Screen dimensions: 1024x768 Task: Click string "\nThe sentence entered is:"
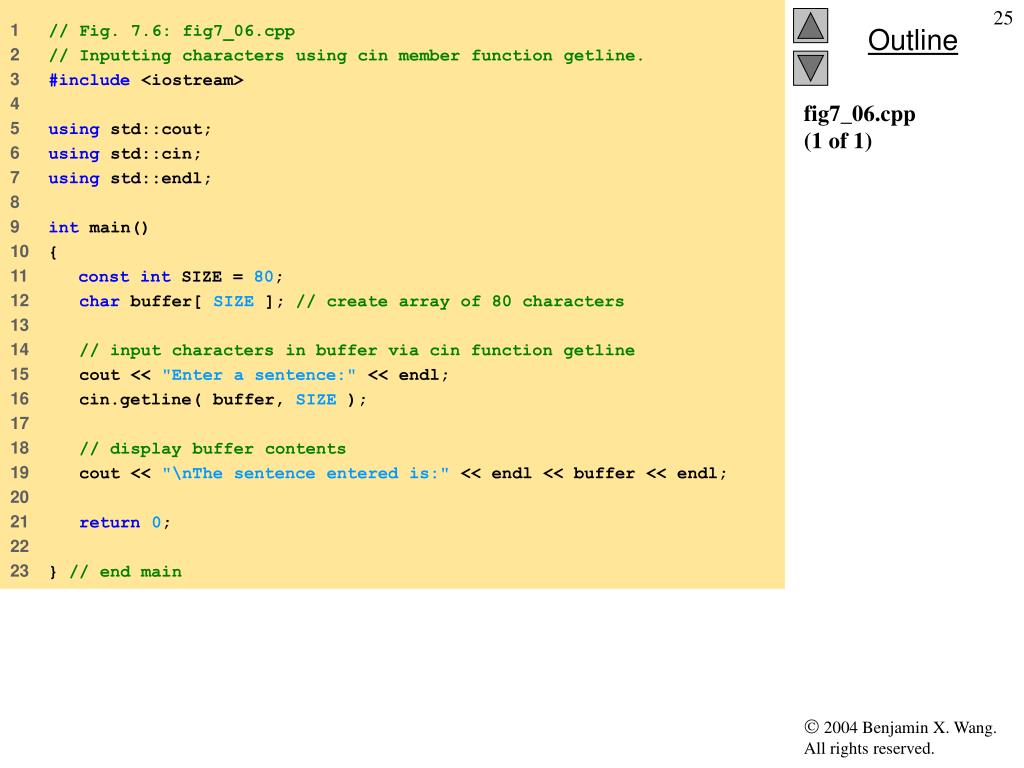pyautogui.click(x=306, y=473)
